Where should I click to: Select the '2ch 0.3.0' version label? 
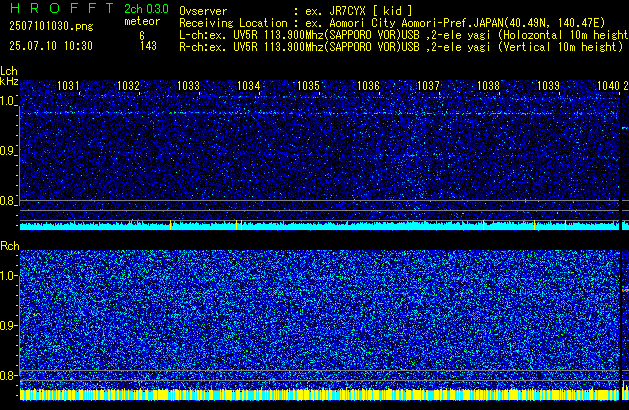[x=146, y=9]
